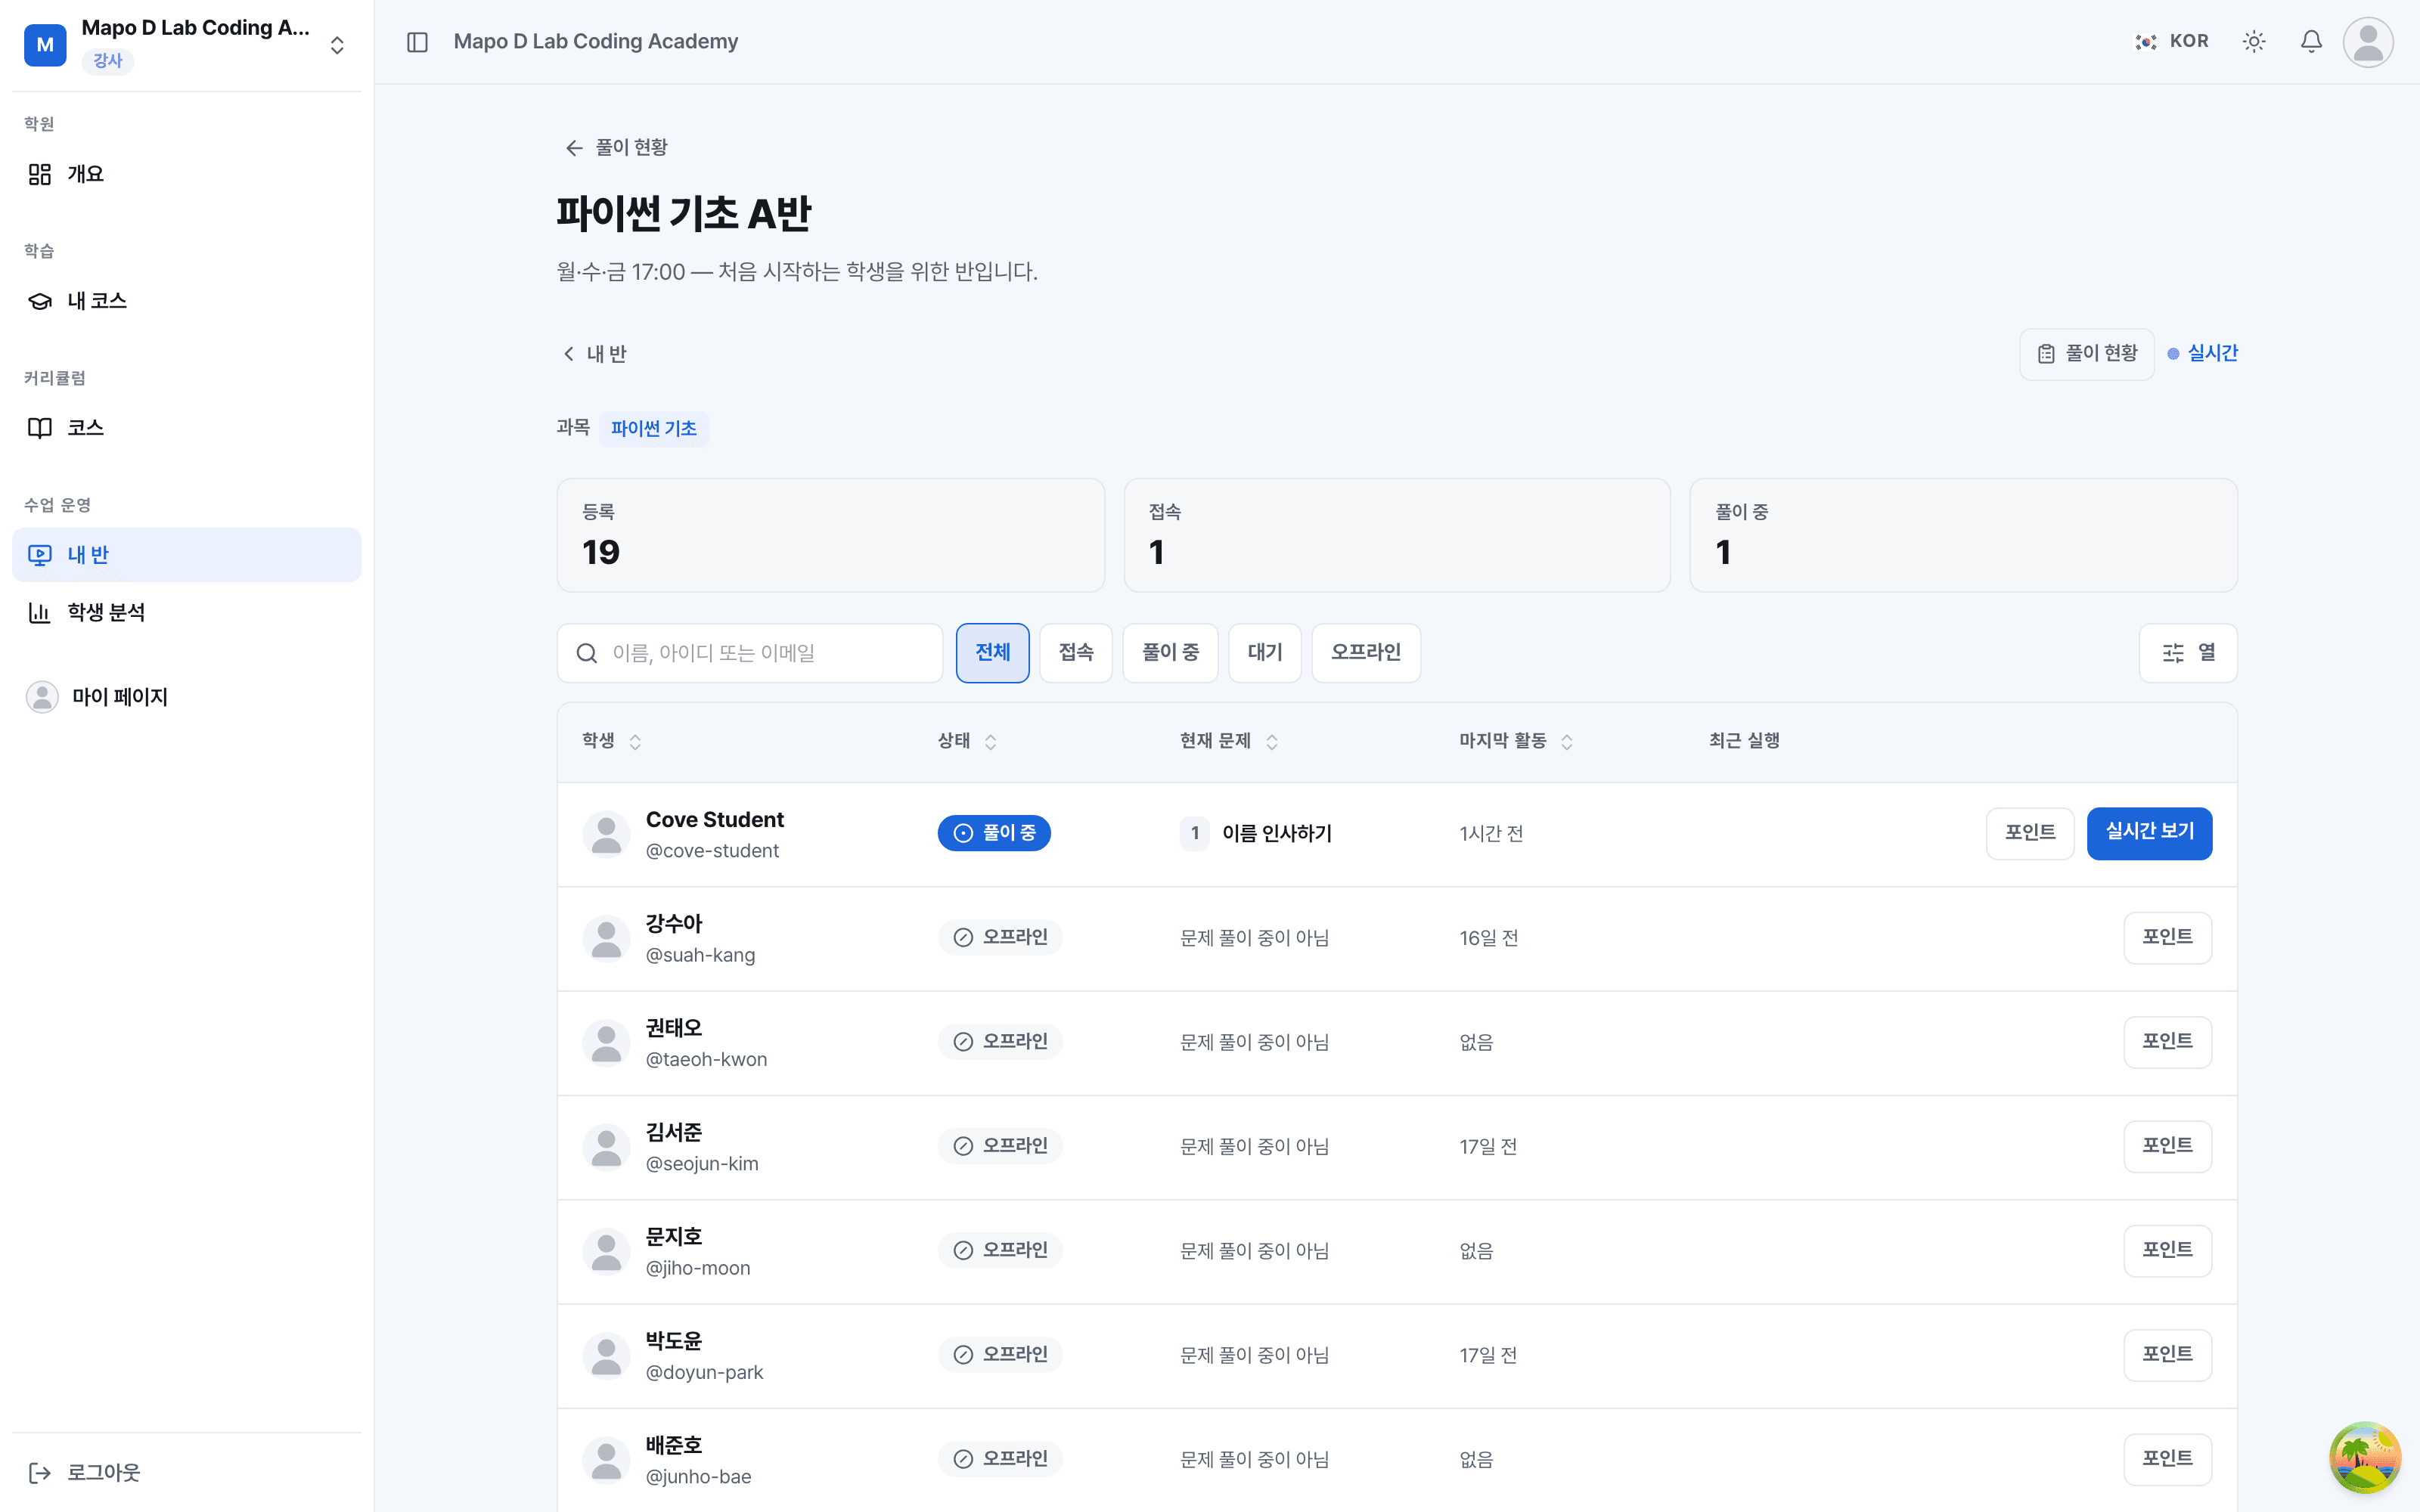Image resolution: width=2420 pixels, height=1512 pixels.
Task: Open 개요 in the sidebar
Action: coord(186,174)
